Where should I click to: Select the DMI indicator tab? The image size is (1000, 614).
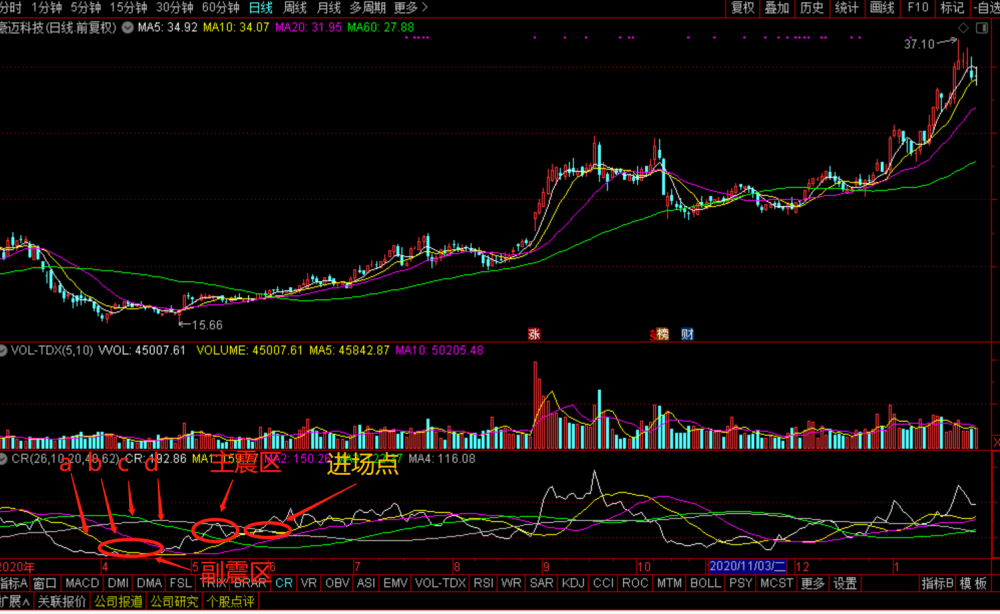point(118,583)
